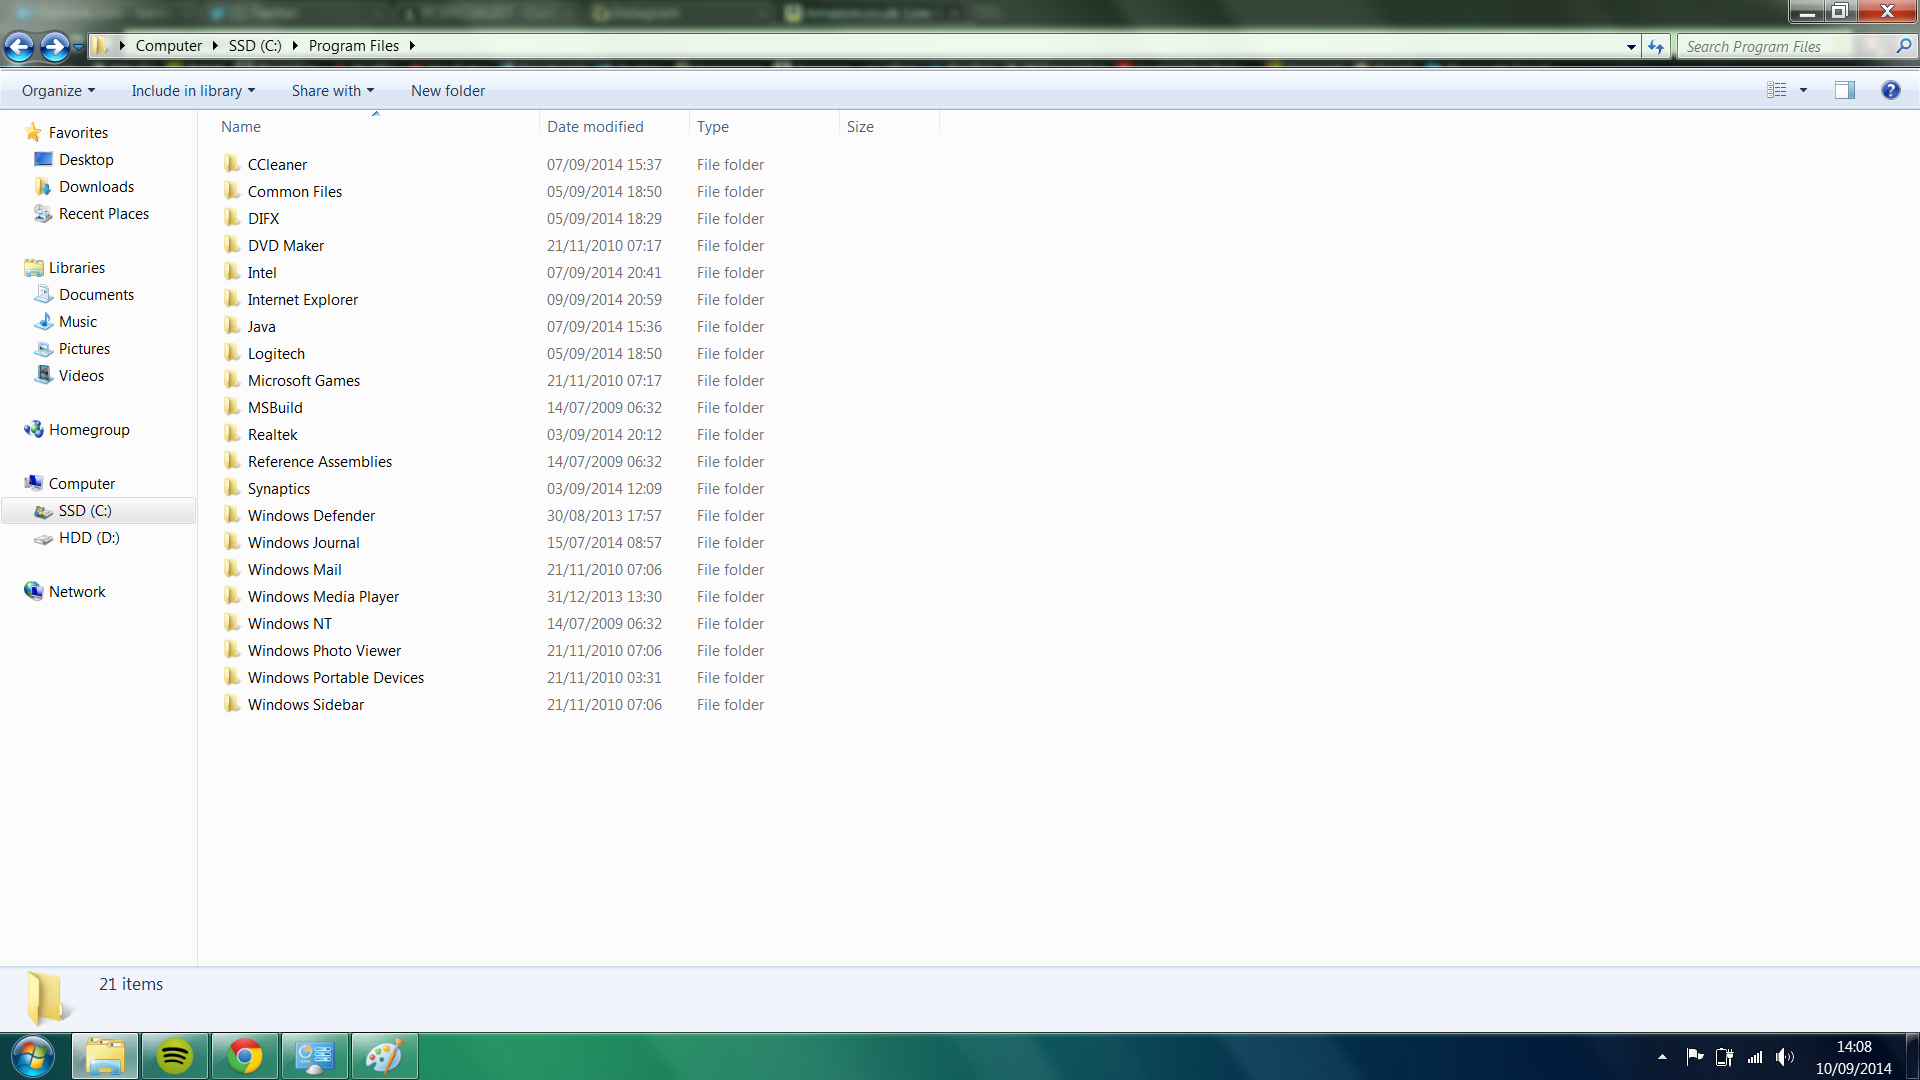Open Spotify from the taskbar
This screenshot has height=1080, width=1920.
tap(175, 1056)
